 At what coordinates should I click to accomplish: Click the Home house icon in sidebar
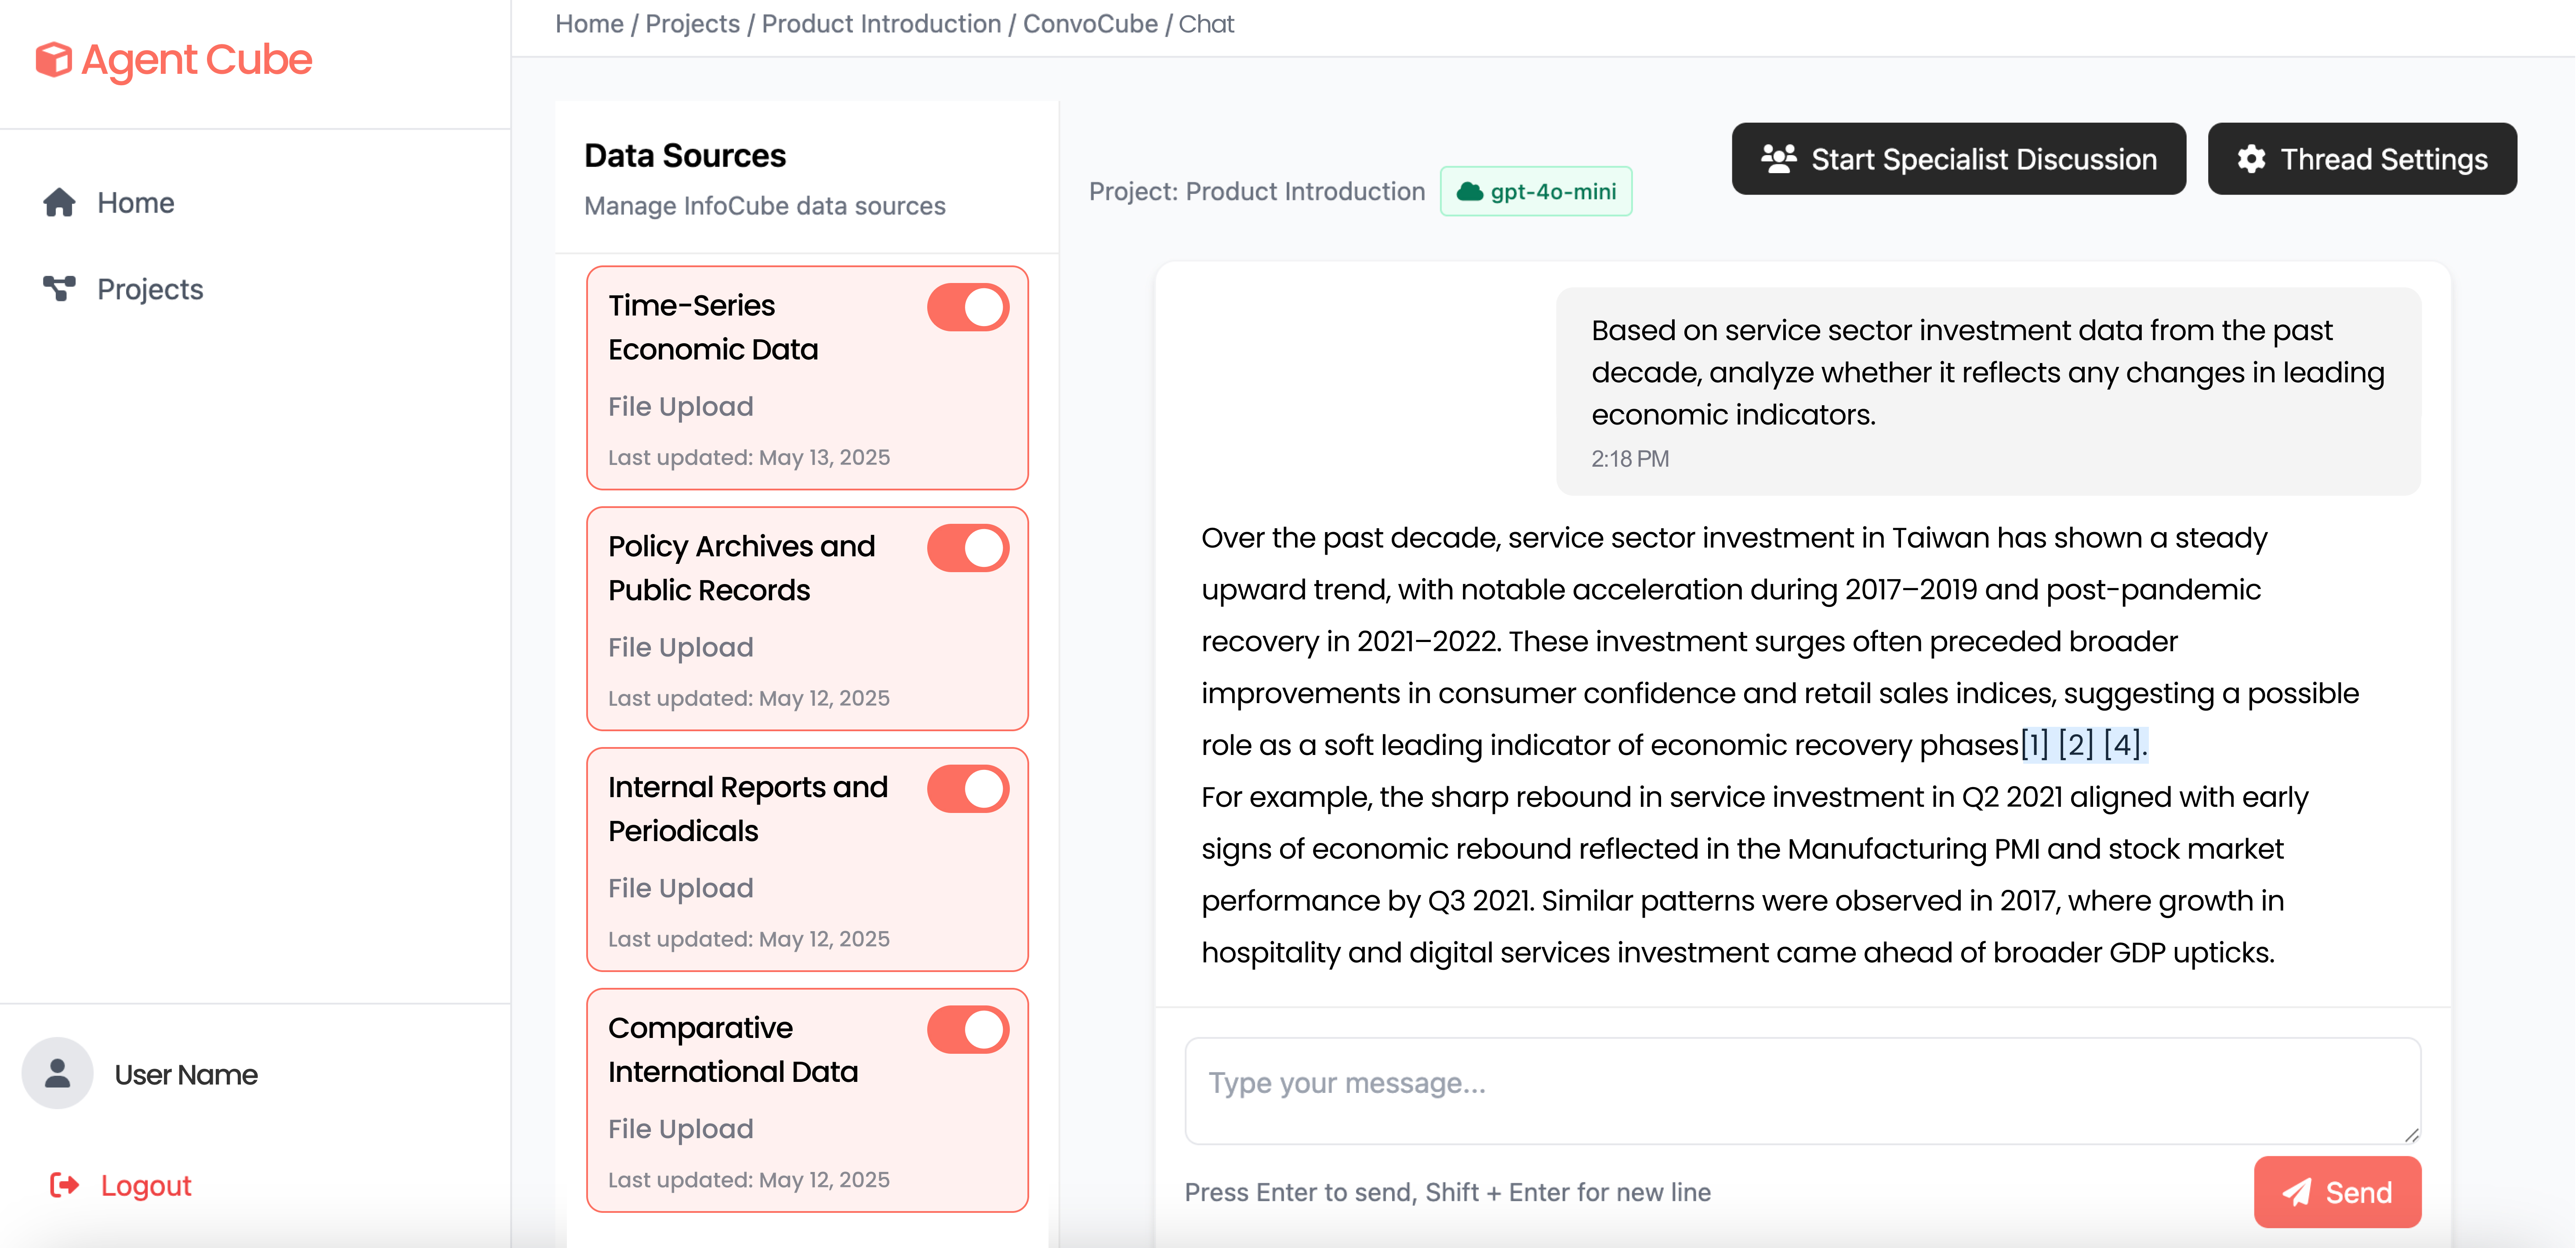(x=59, y=203)
